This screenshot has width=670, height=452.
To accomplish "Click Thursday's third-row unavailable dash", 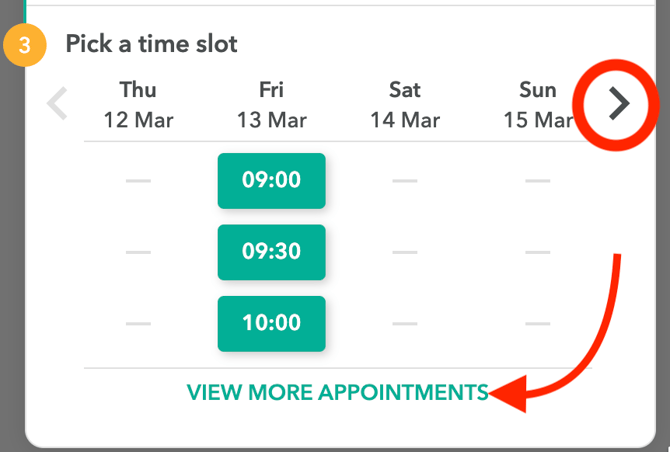I will 138,324.
